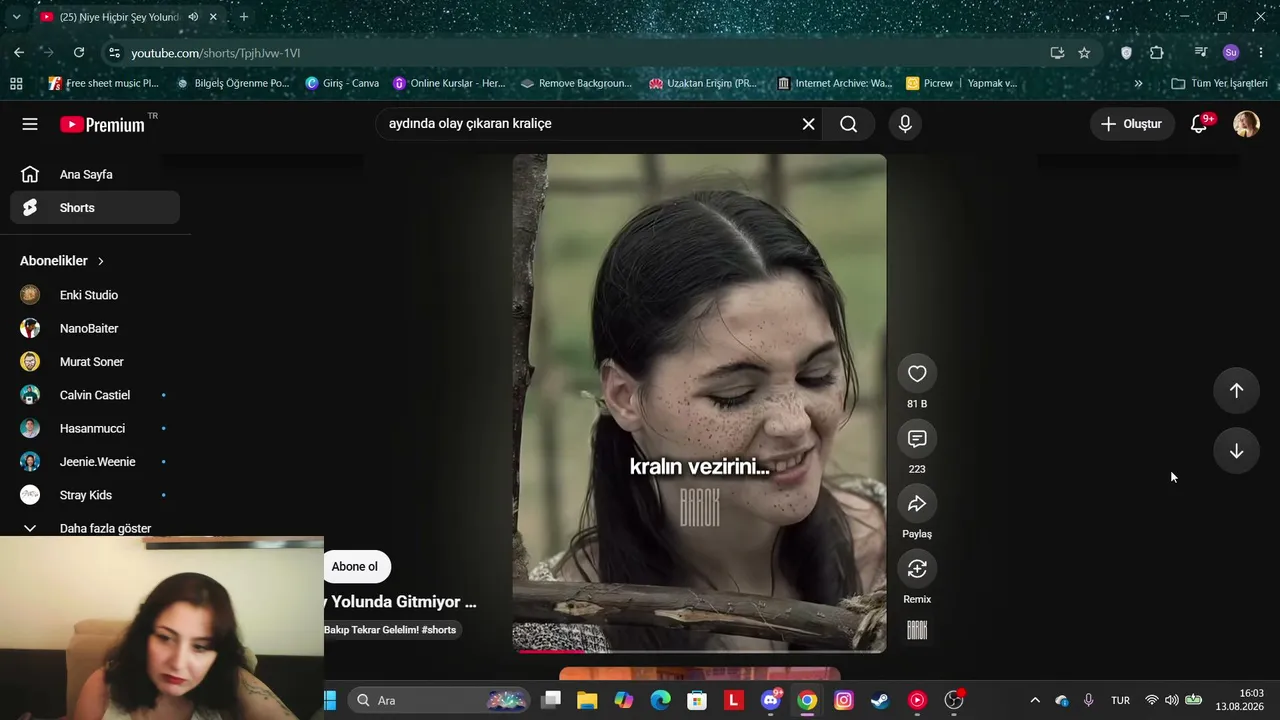Open Microsoft Edge from the taskbar

coord(660,700)
